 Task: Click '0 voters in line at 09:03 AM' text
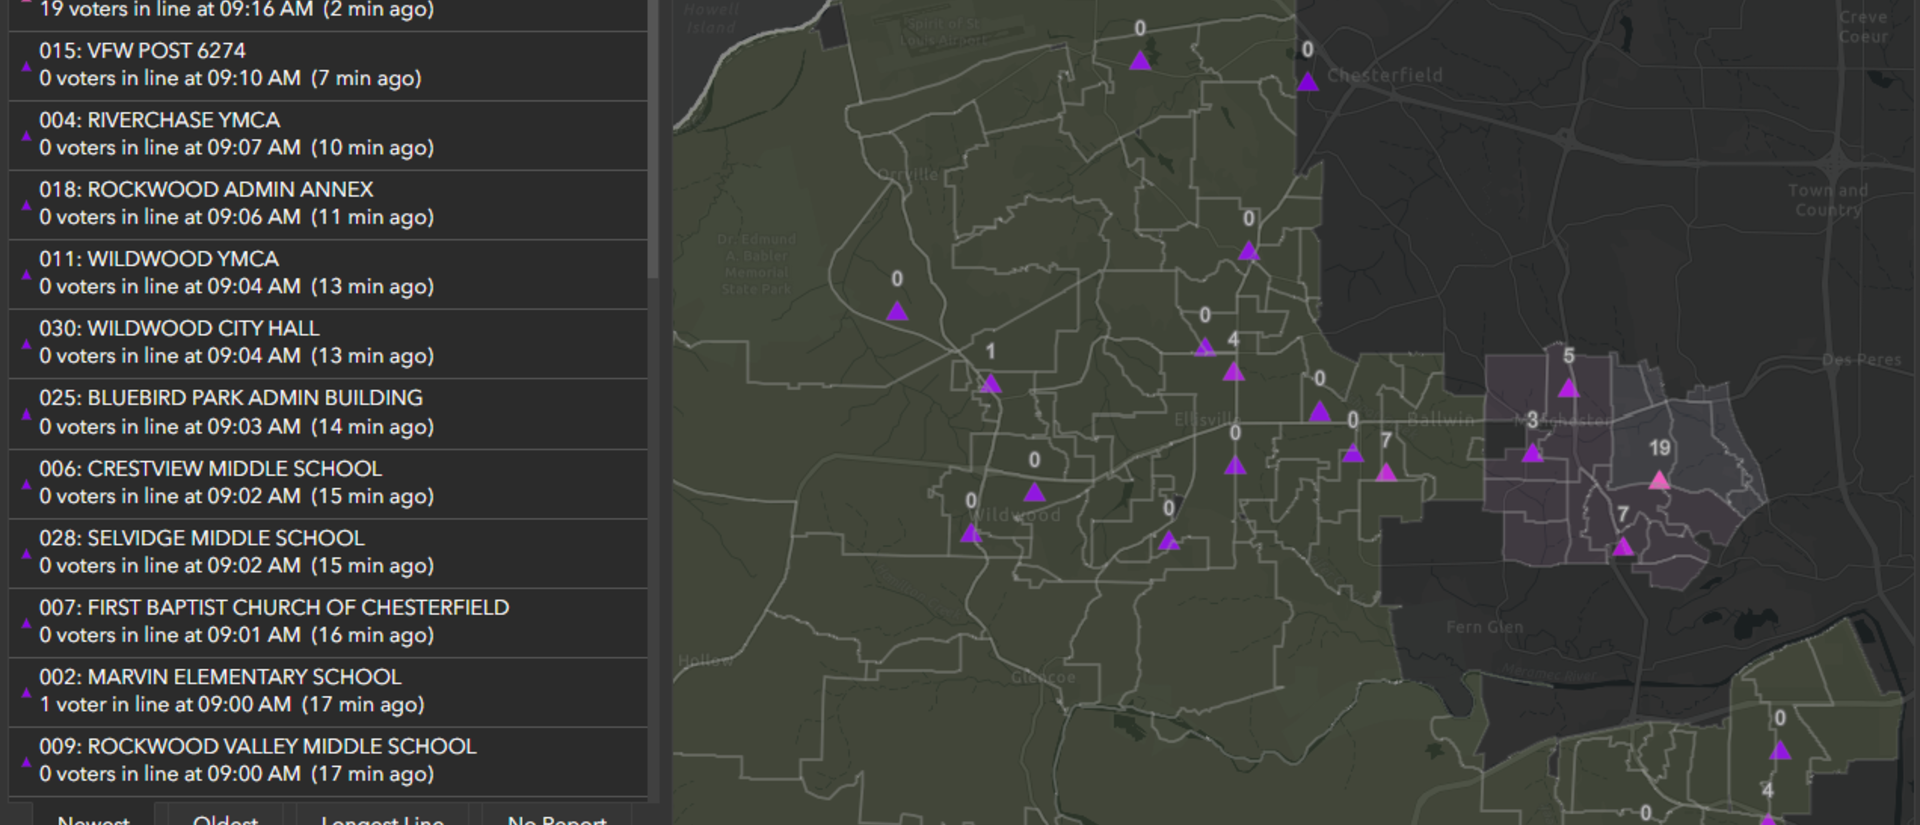170,426
